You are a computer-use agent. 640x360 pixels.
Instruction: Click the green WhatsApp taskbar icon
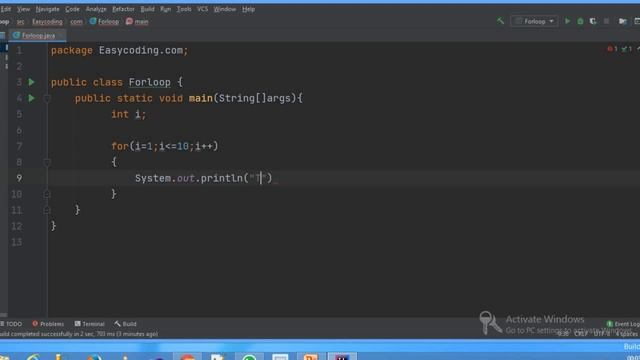coord(249,358)
